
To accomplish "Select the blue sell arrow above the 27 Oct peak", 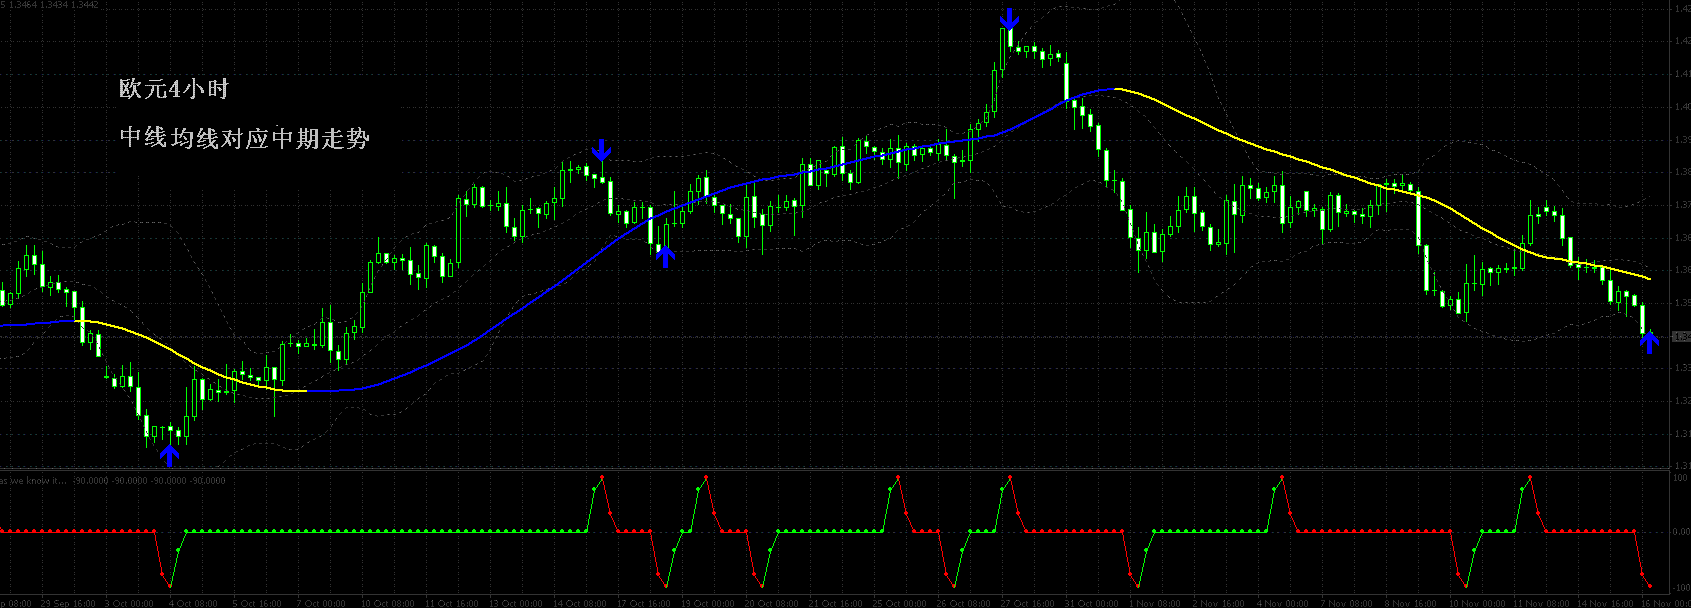I will 1010,18.
